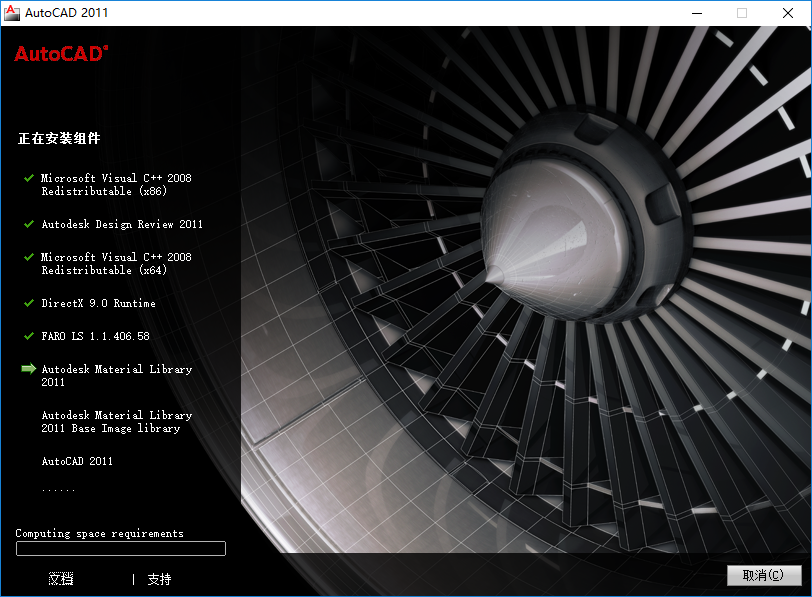The height and width of the screenshot is (597, 812).
Task: Click the checkmark beside Autodesk Design Review 2011
Action: tap(27, 224)
